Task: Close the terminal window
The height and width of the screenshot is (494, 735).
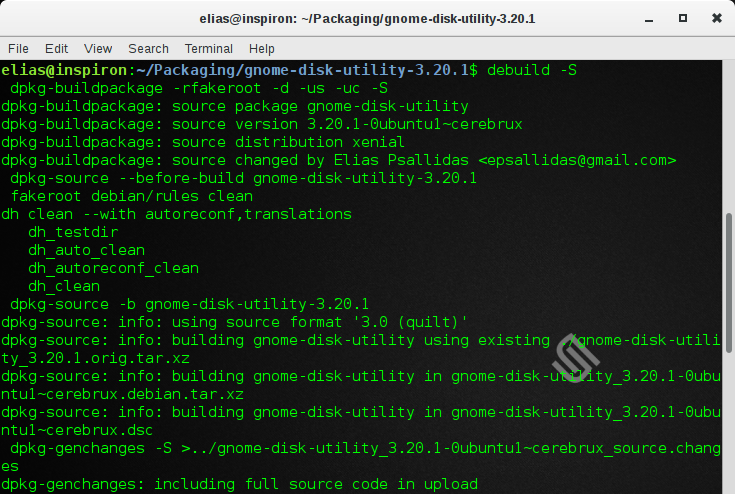Action: (x=714, y=18)
